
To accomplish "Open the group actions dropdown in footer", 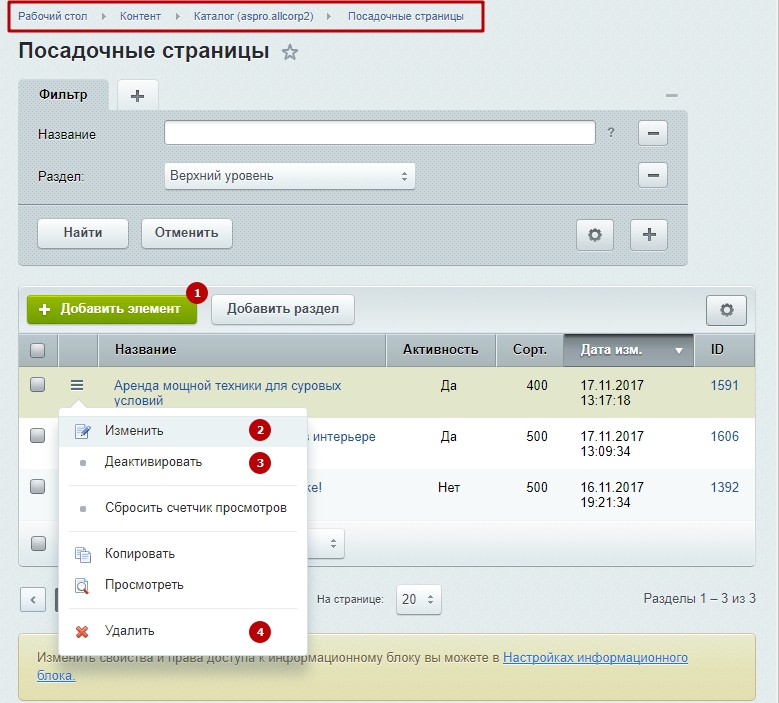I will (325, 544).
